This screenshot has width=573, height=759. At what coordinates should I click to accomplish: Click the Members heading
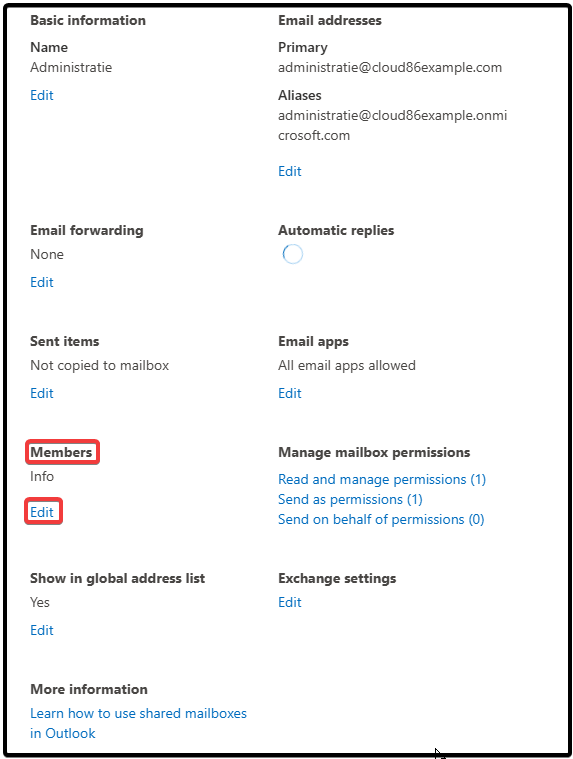pyautogui.click(x=61, y=452)
